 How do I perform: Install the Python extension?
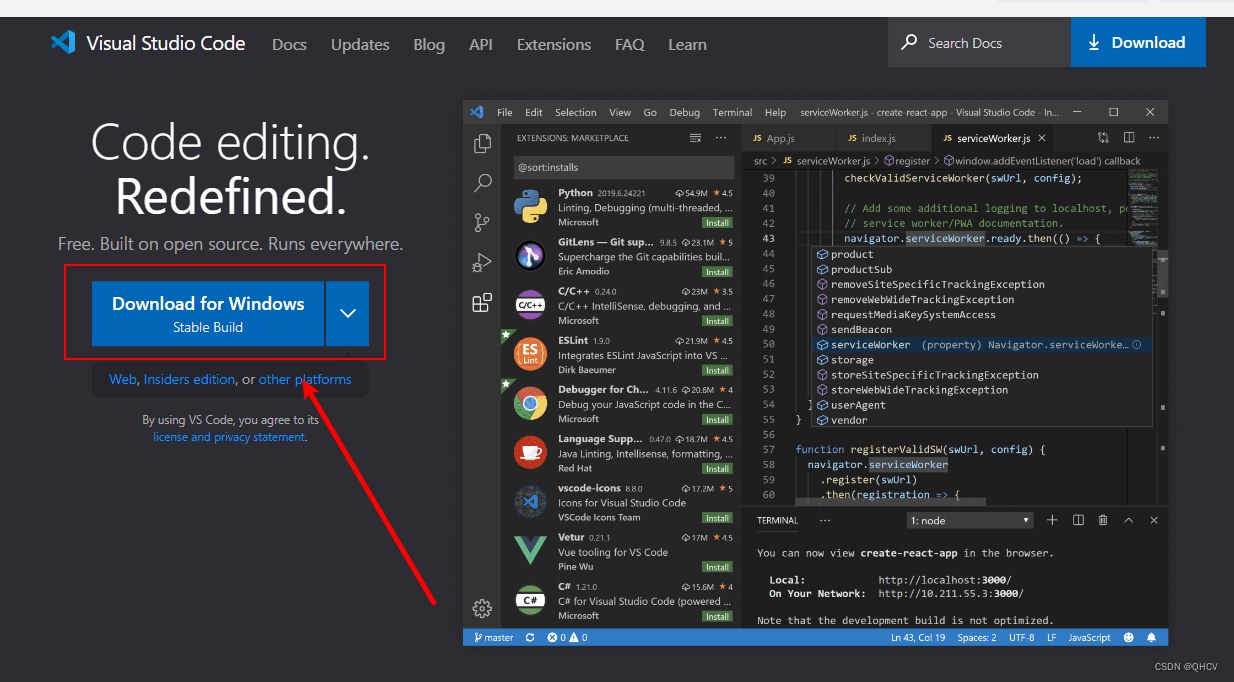pos(717,223)
